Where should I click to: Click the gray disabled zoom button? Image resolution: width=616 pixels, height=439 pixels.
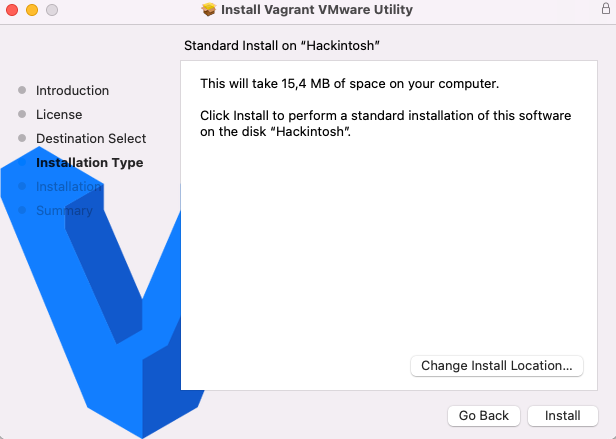click(x=52, y=10)
